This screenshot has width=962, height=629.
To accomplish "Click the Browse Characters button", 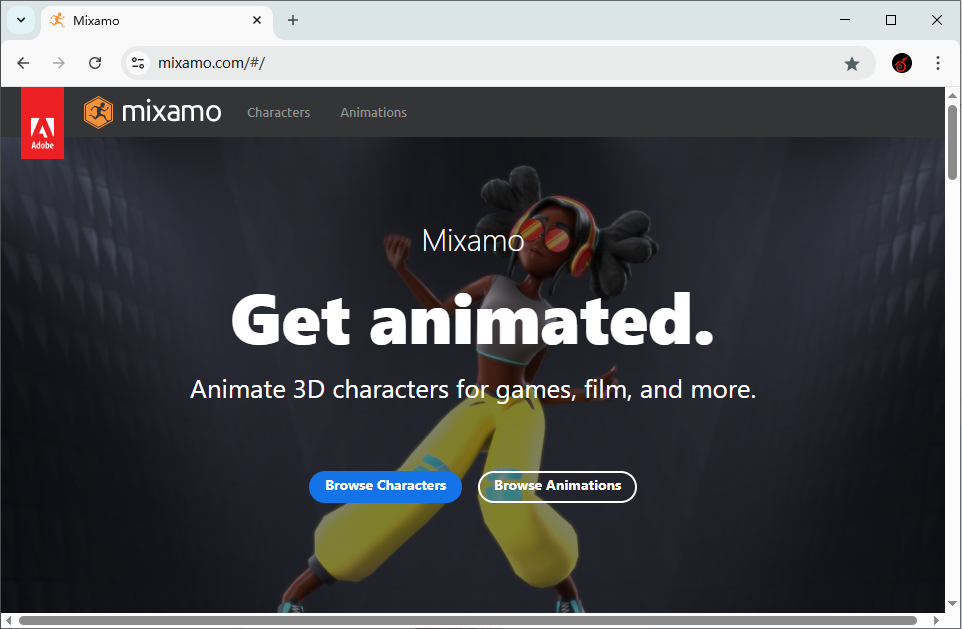I will point(385,486).
